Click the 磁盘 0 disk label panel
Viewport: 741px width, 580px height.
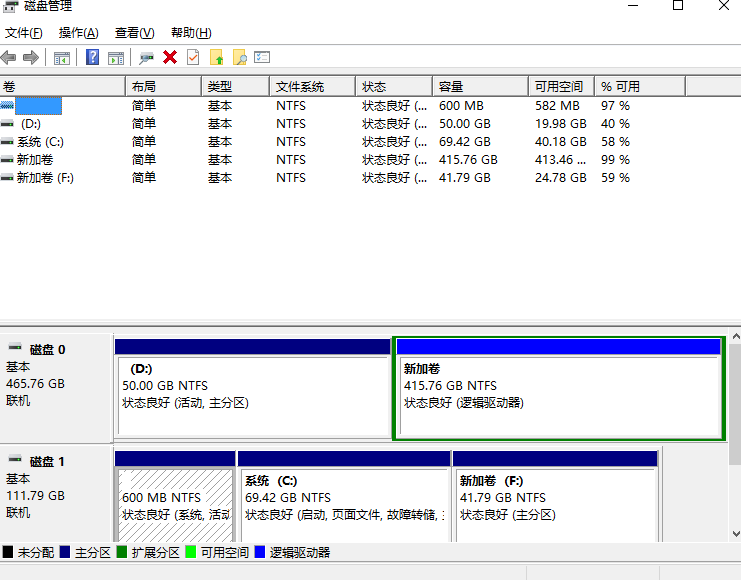coord(56,389)
